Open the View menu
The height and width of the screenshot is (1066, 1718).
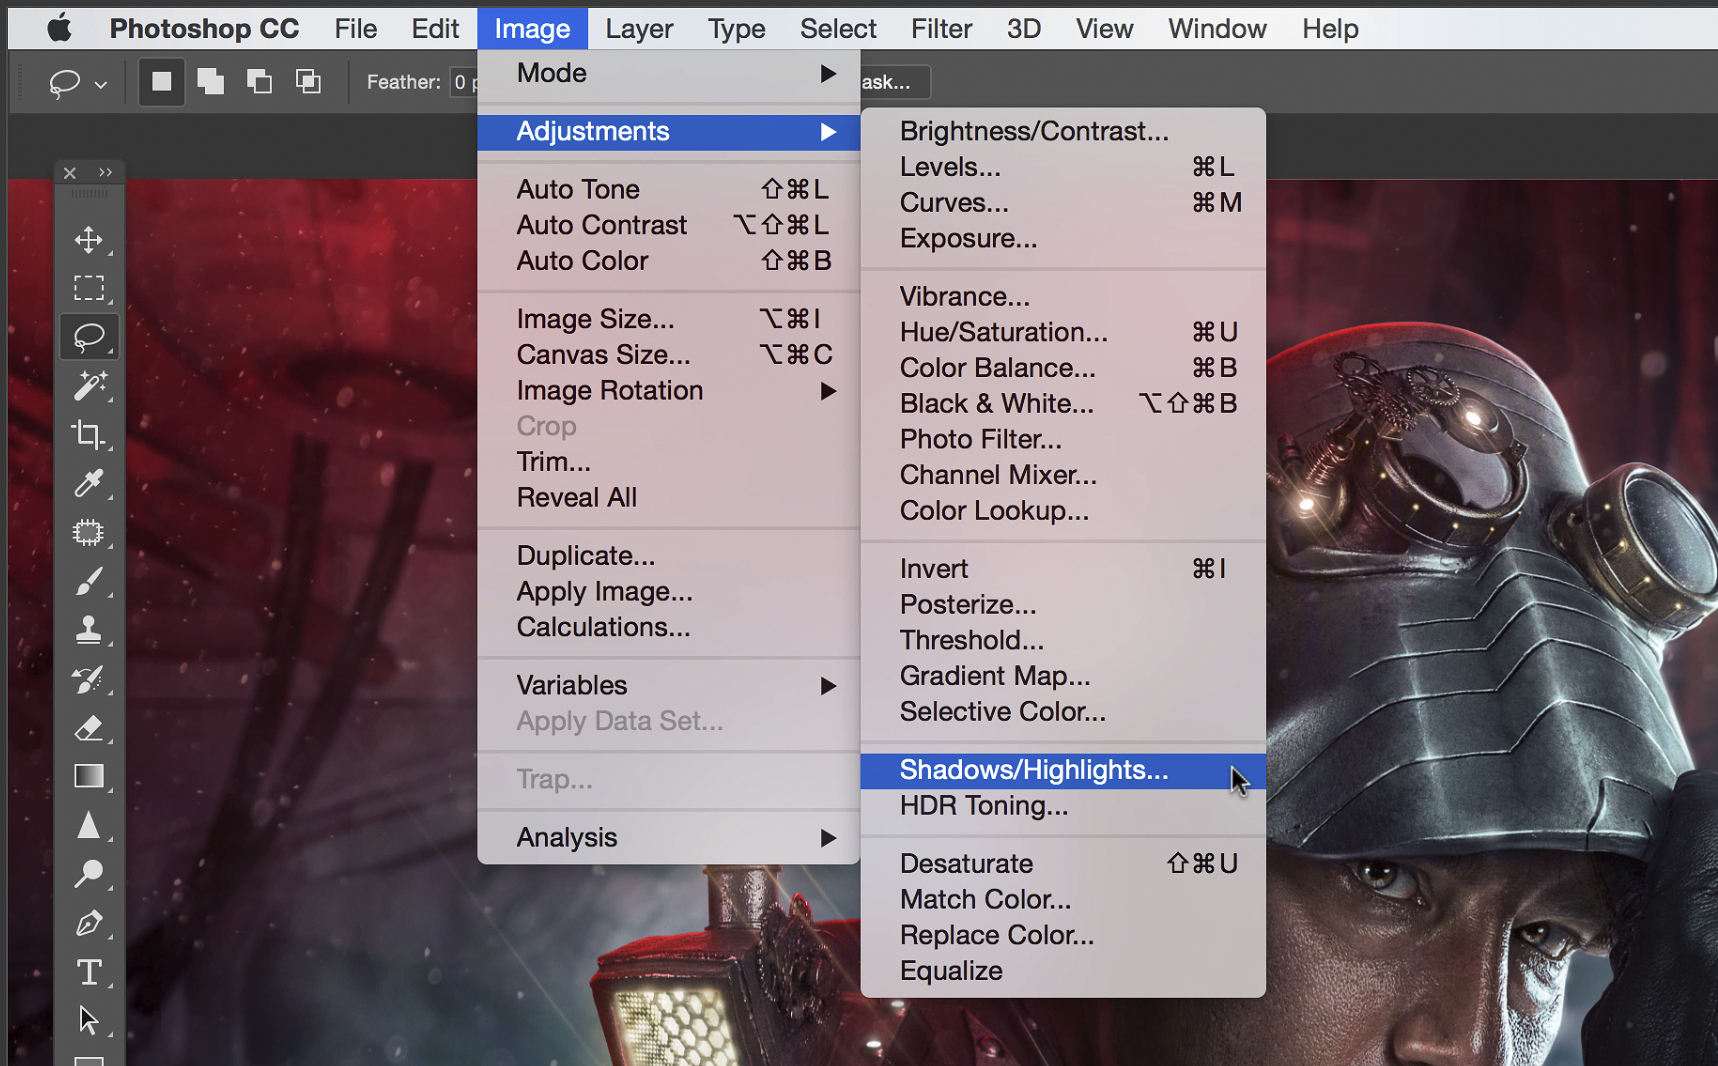[1104, 29]
